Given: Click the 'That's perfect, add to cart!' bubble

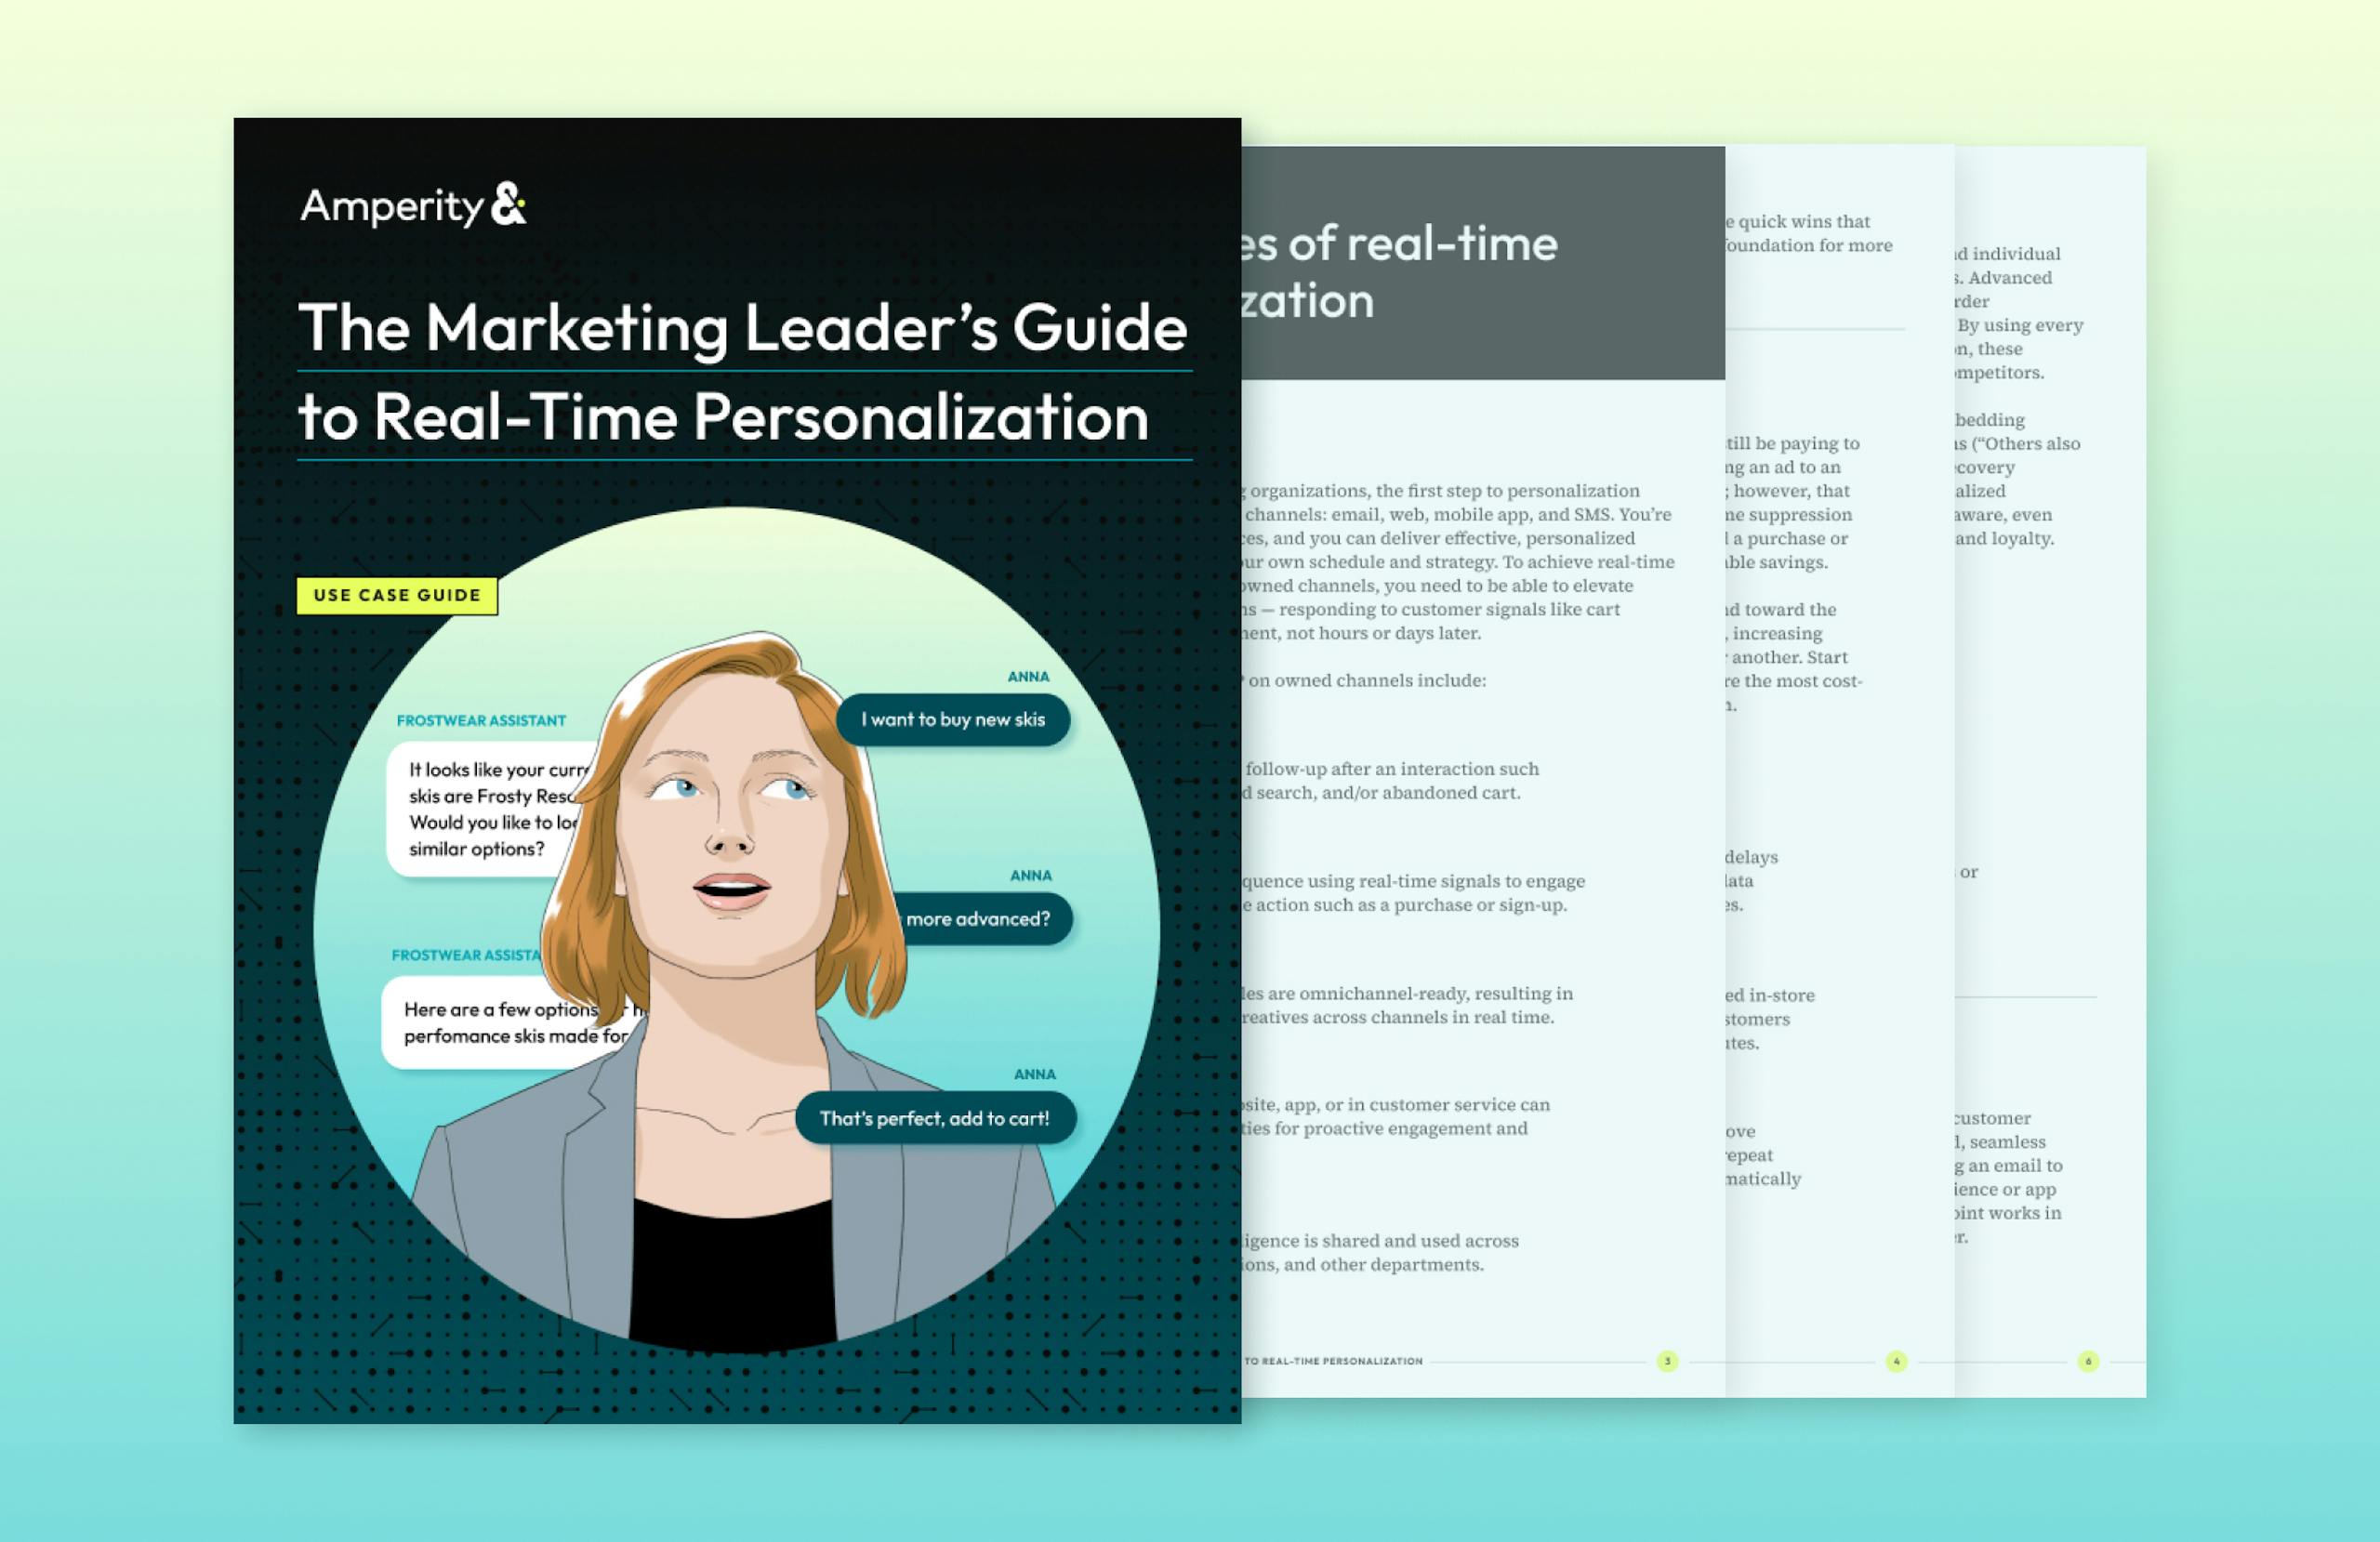Looking at the screenshot, I should click(938, 1119).
